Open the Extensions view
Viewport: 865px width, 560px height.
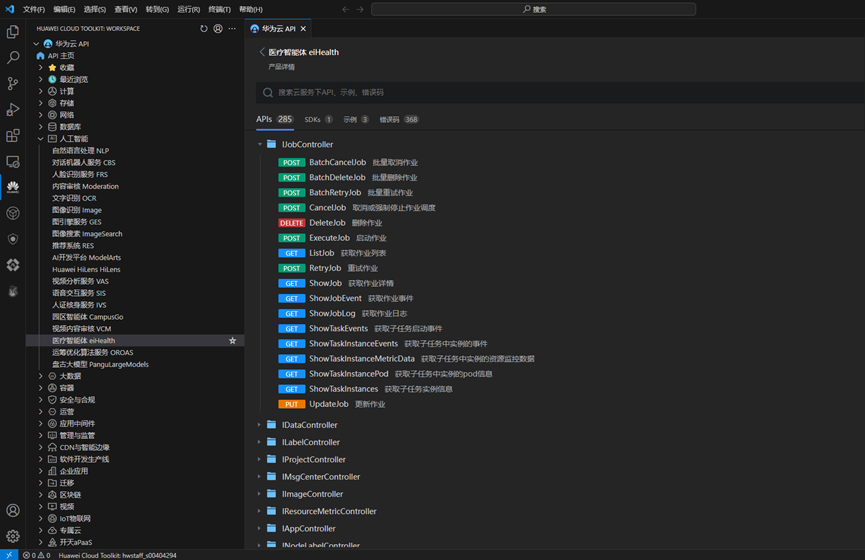click(x=13, y=135)
